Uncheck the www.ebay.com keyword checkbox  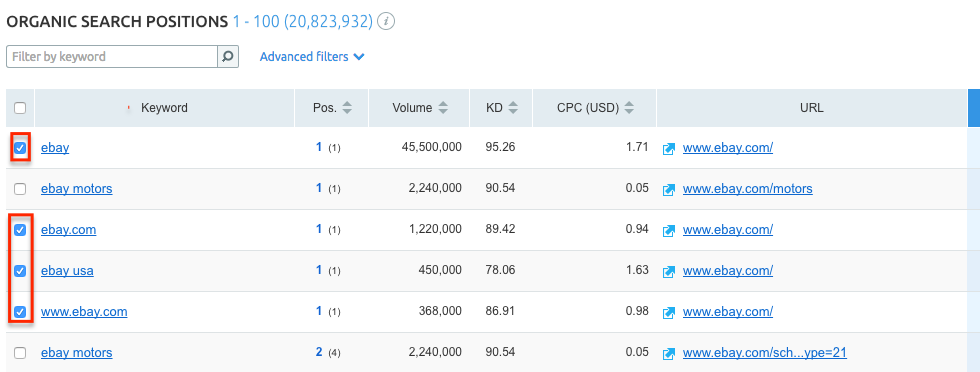click(20, 311)
